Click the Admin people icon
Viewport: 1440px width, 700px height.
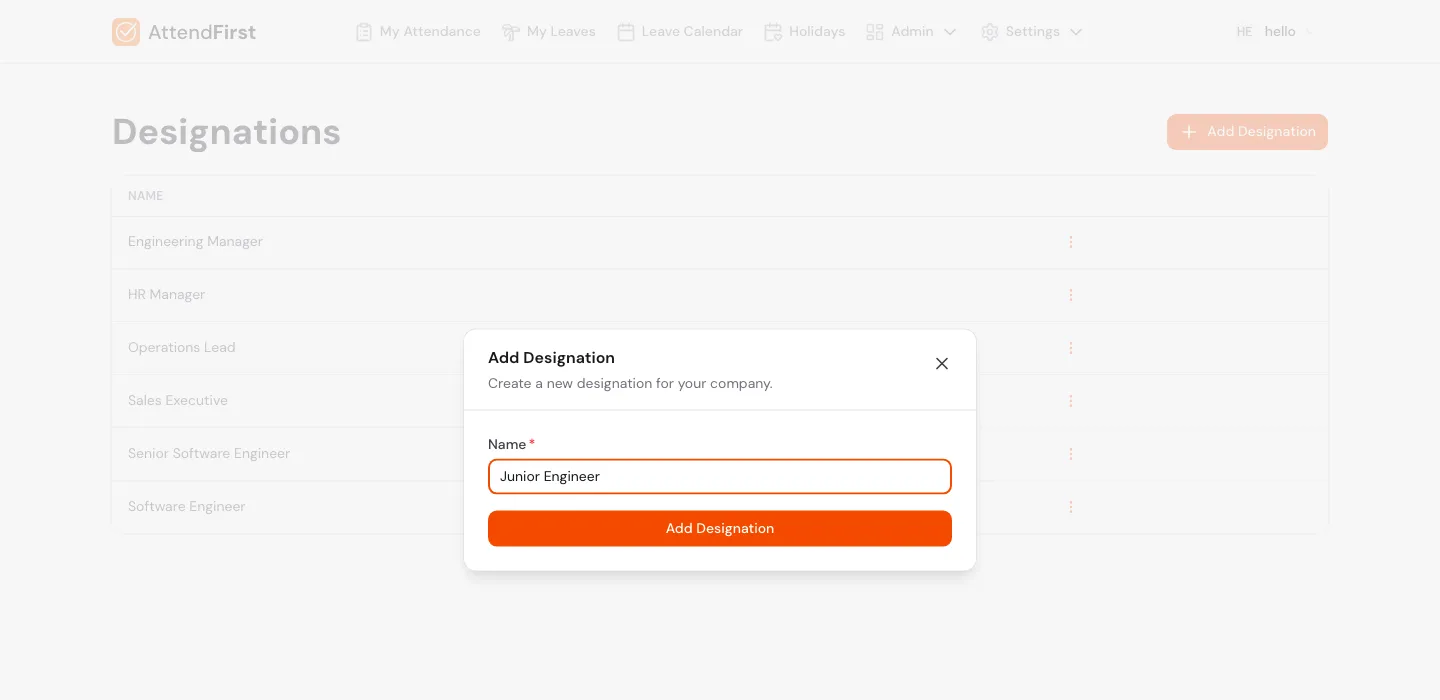(875, 31)
